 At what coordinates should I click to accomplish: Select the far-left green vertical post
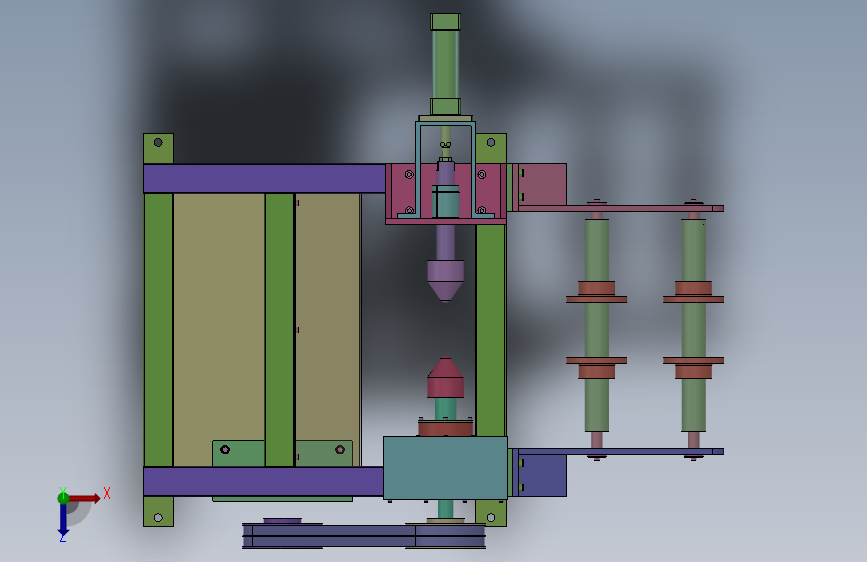click(159, 330)
